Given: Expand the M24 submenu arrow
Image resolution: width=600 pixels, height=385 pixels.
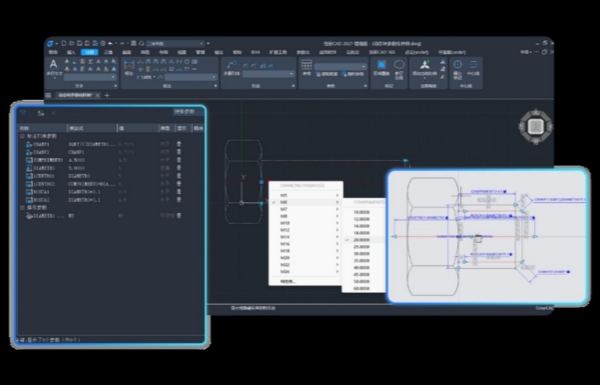Looking at the screenshot, I should [338, 272].
